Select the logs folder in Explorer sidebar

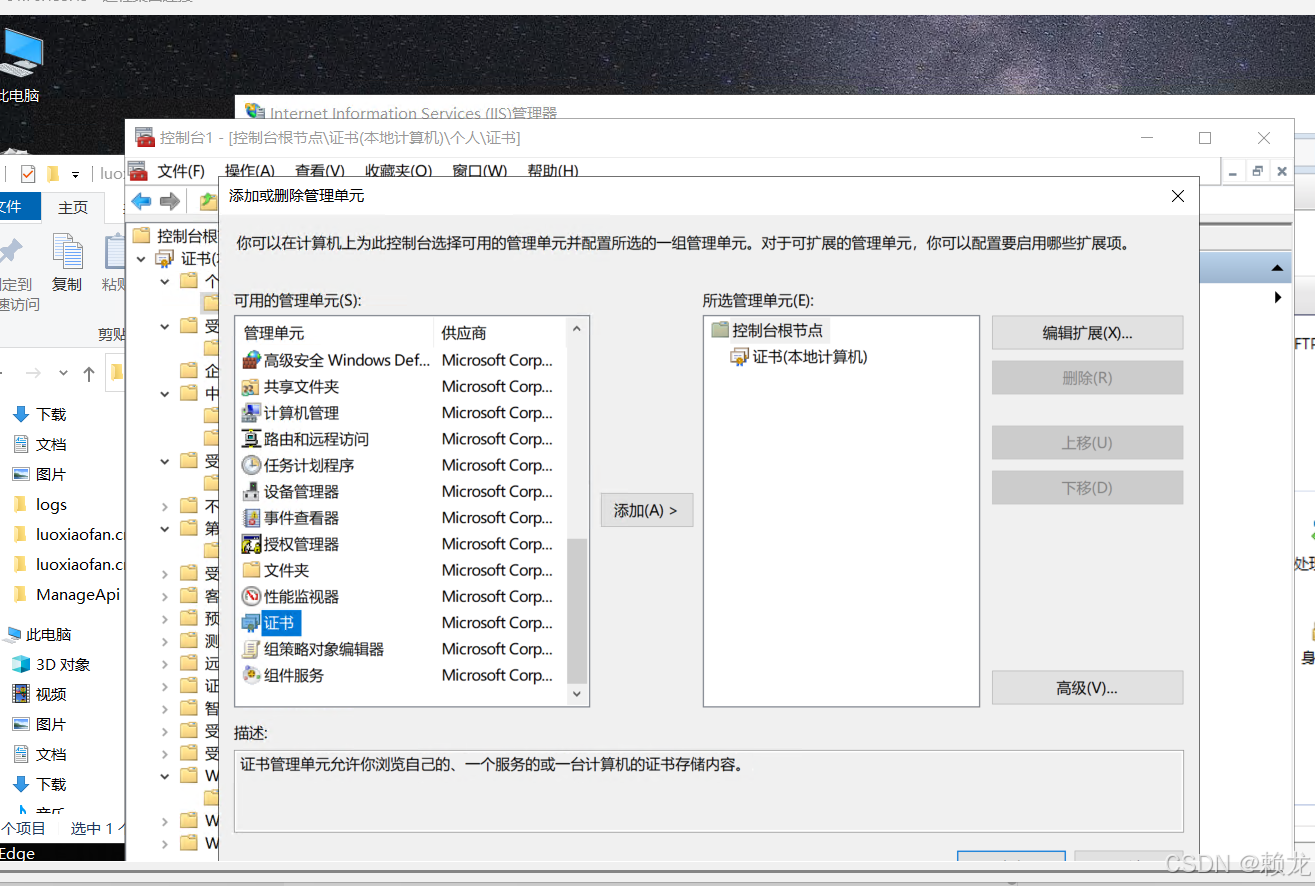coord(51,504)
